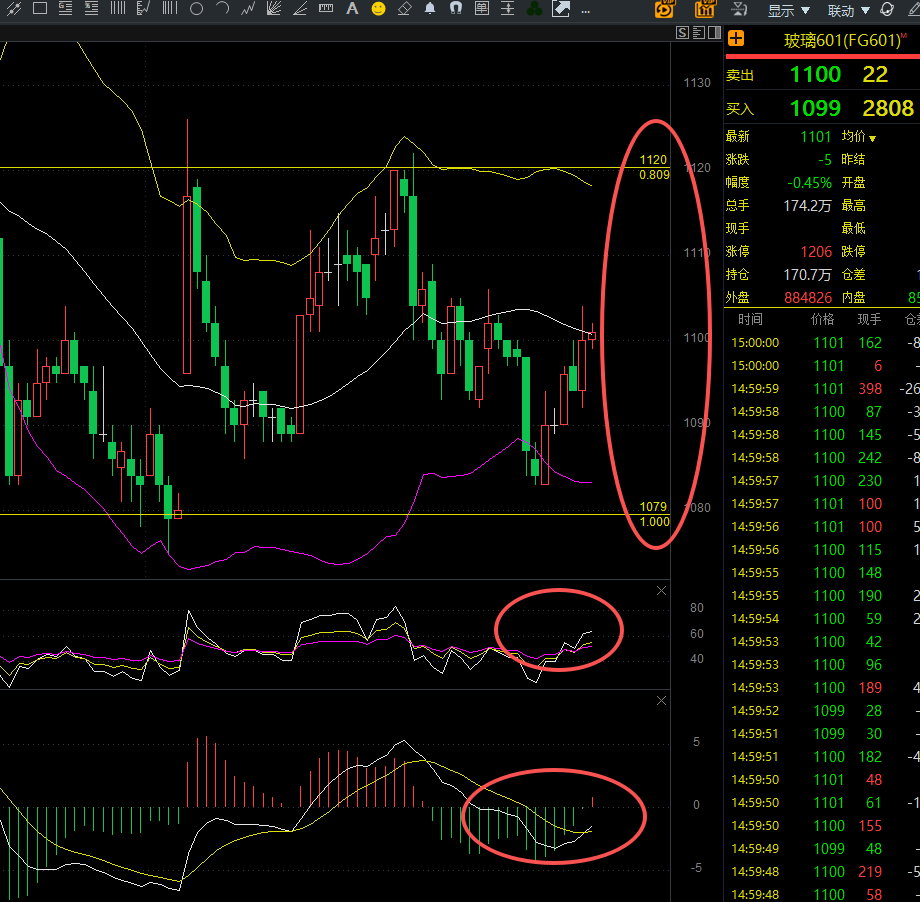Click the export chart arrow icon
This screenshot has height=902, width=920.
click(561, 8)
